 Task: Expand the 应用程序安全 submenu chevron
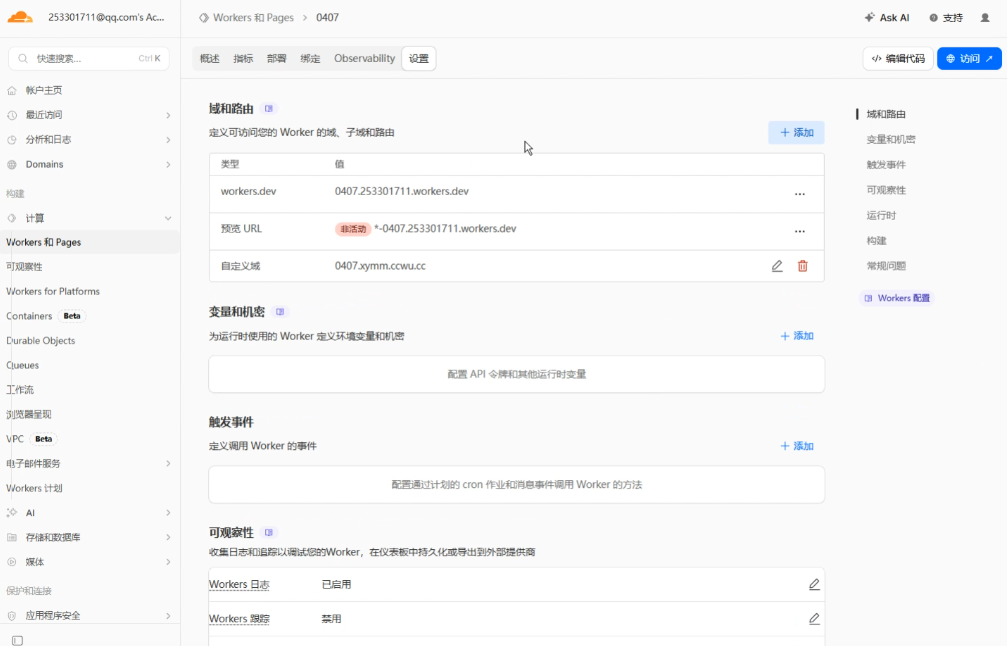(168, 615)
